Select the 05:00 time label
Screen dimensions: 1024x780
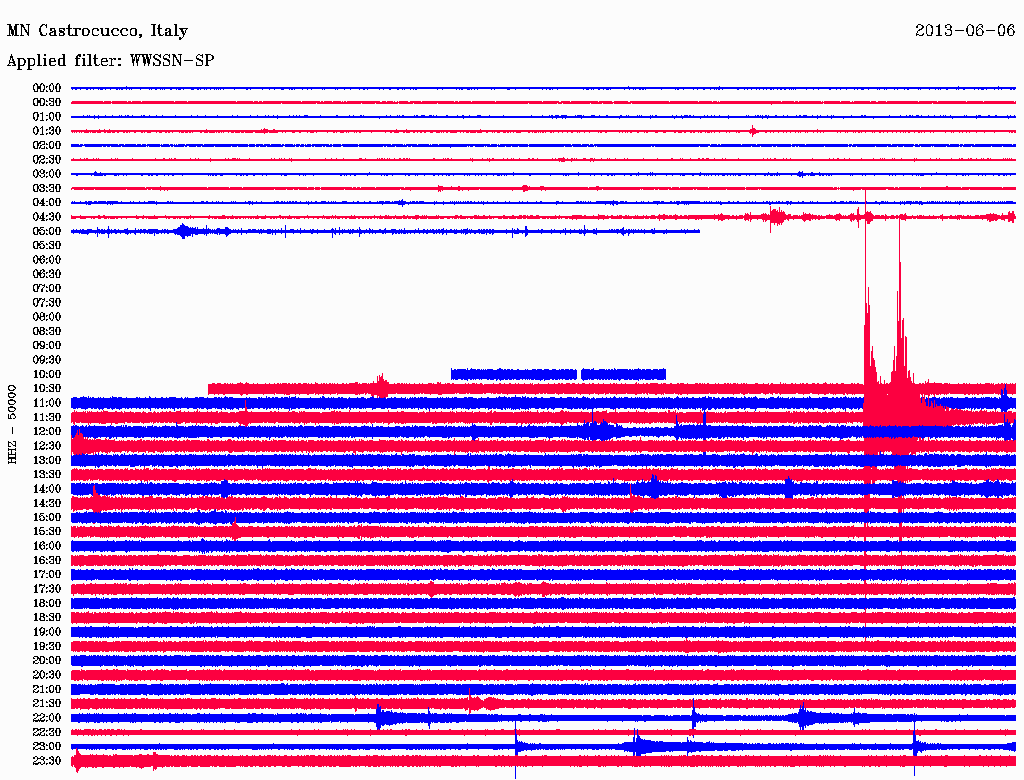[47, 231]
